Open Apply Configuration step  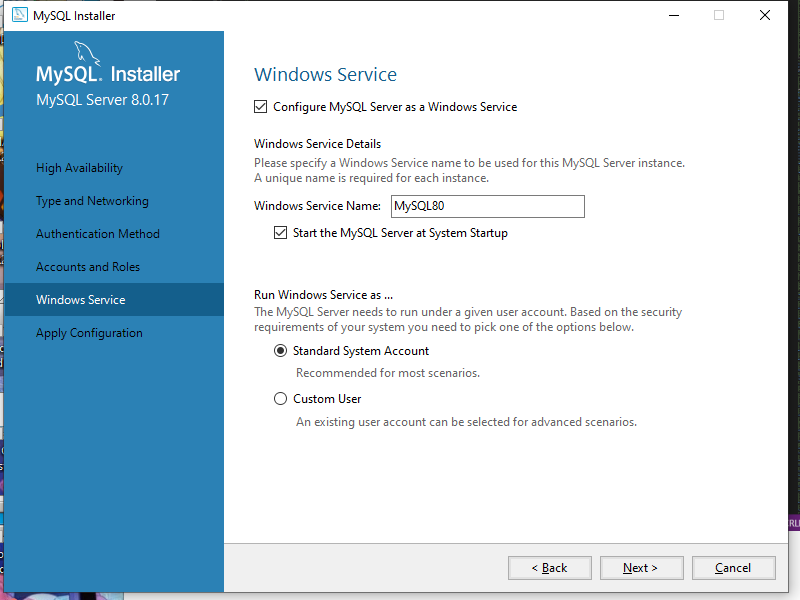click(x=89, y=333)
